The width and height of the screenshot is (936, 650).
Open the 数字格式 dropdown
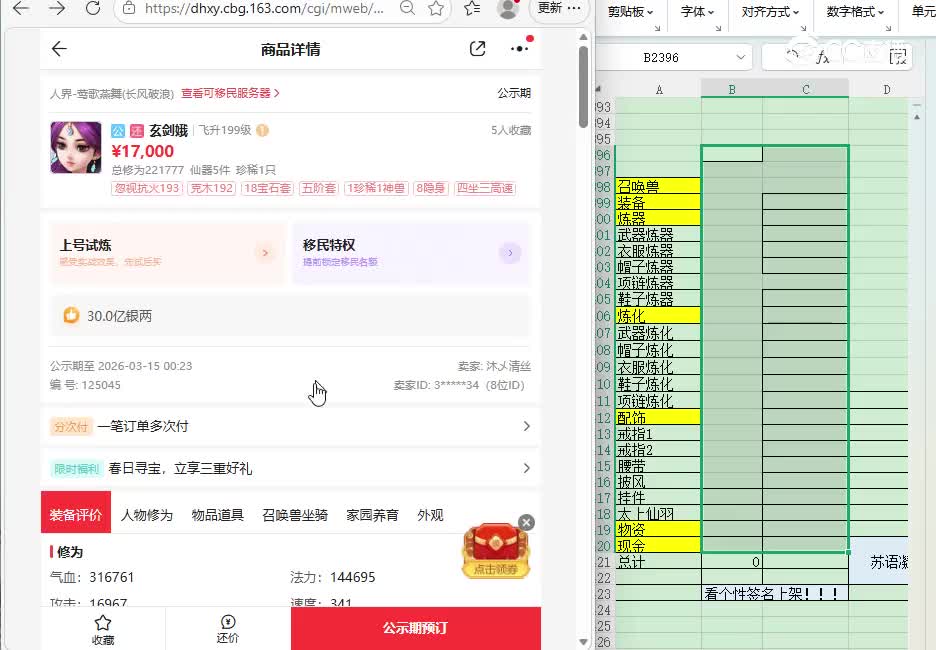(x=855, y=13)
